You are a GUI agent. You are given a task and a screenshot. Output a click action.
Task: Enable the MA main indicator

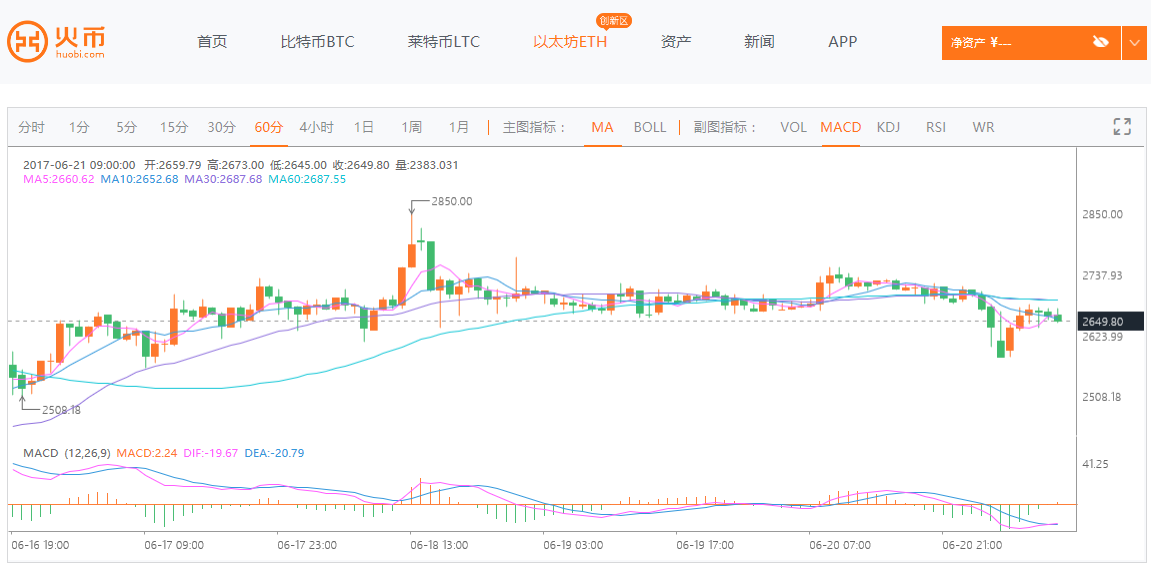point(602,127)
